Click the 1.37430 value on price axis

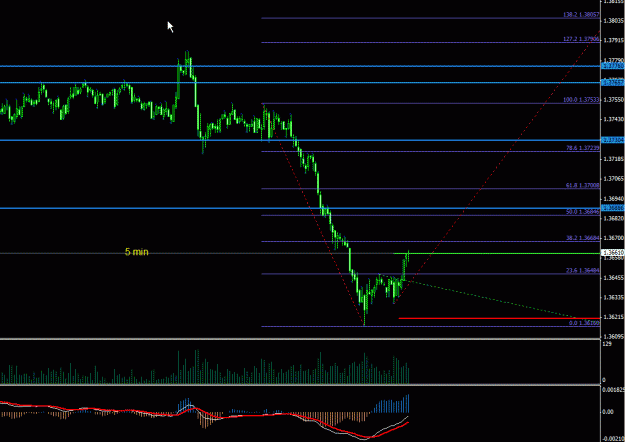click(614, 119)
